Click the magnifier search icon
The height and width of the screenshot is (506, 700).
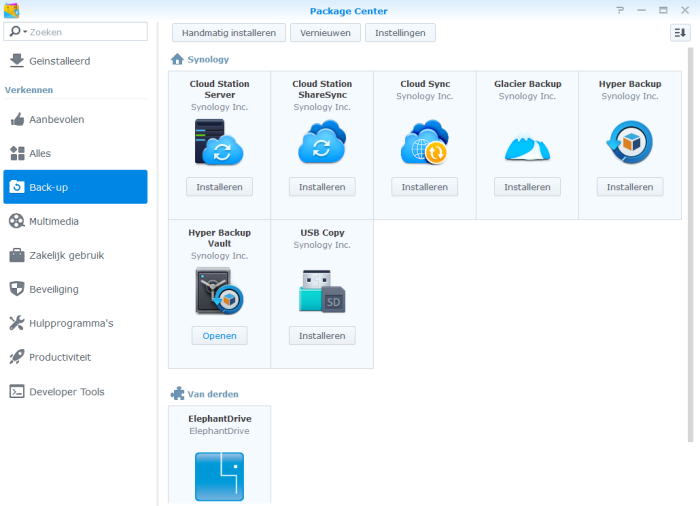click(16, 31)
